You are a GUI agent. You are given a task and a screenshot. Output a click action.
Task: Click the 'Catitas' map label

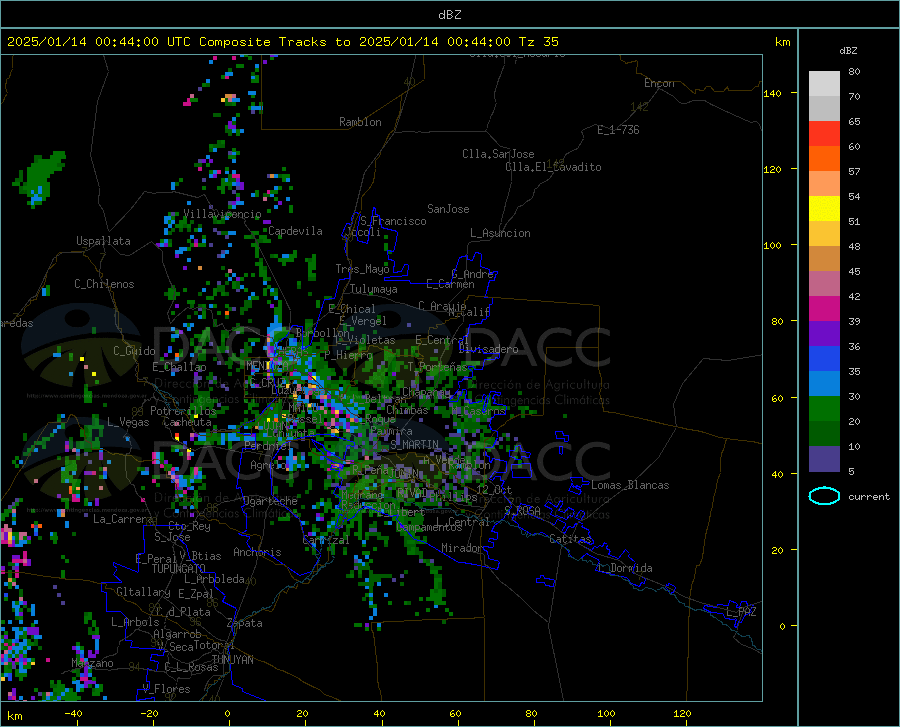(570, 539)
